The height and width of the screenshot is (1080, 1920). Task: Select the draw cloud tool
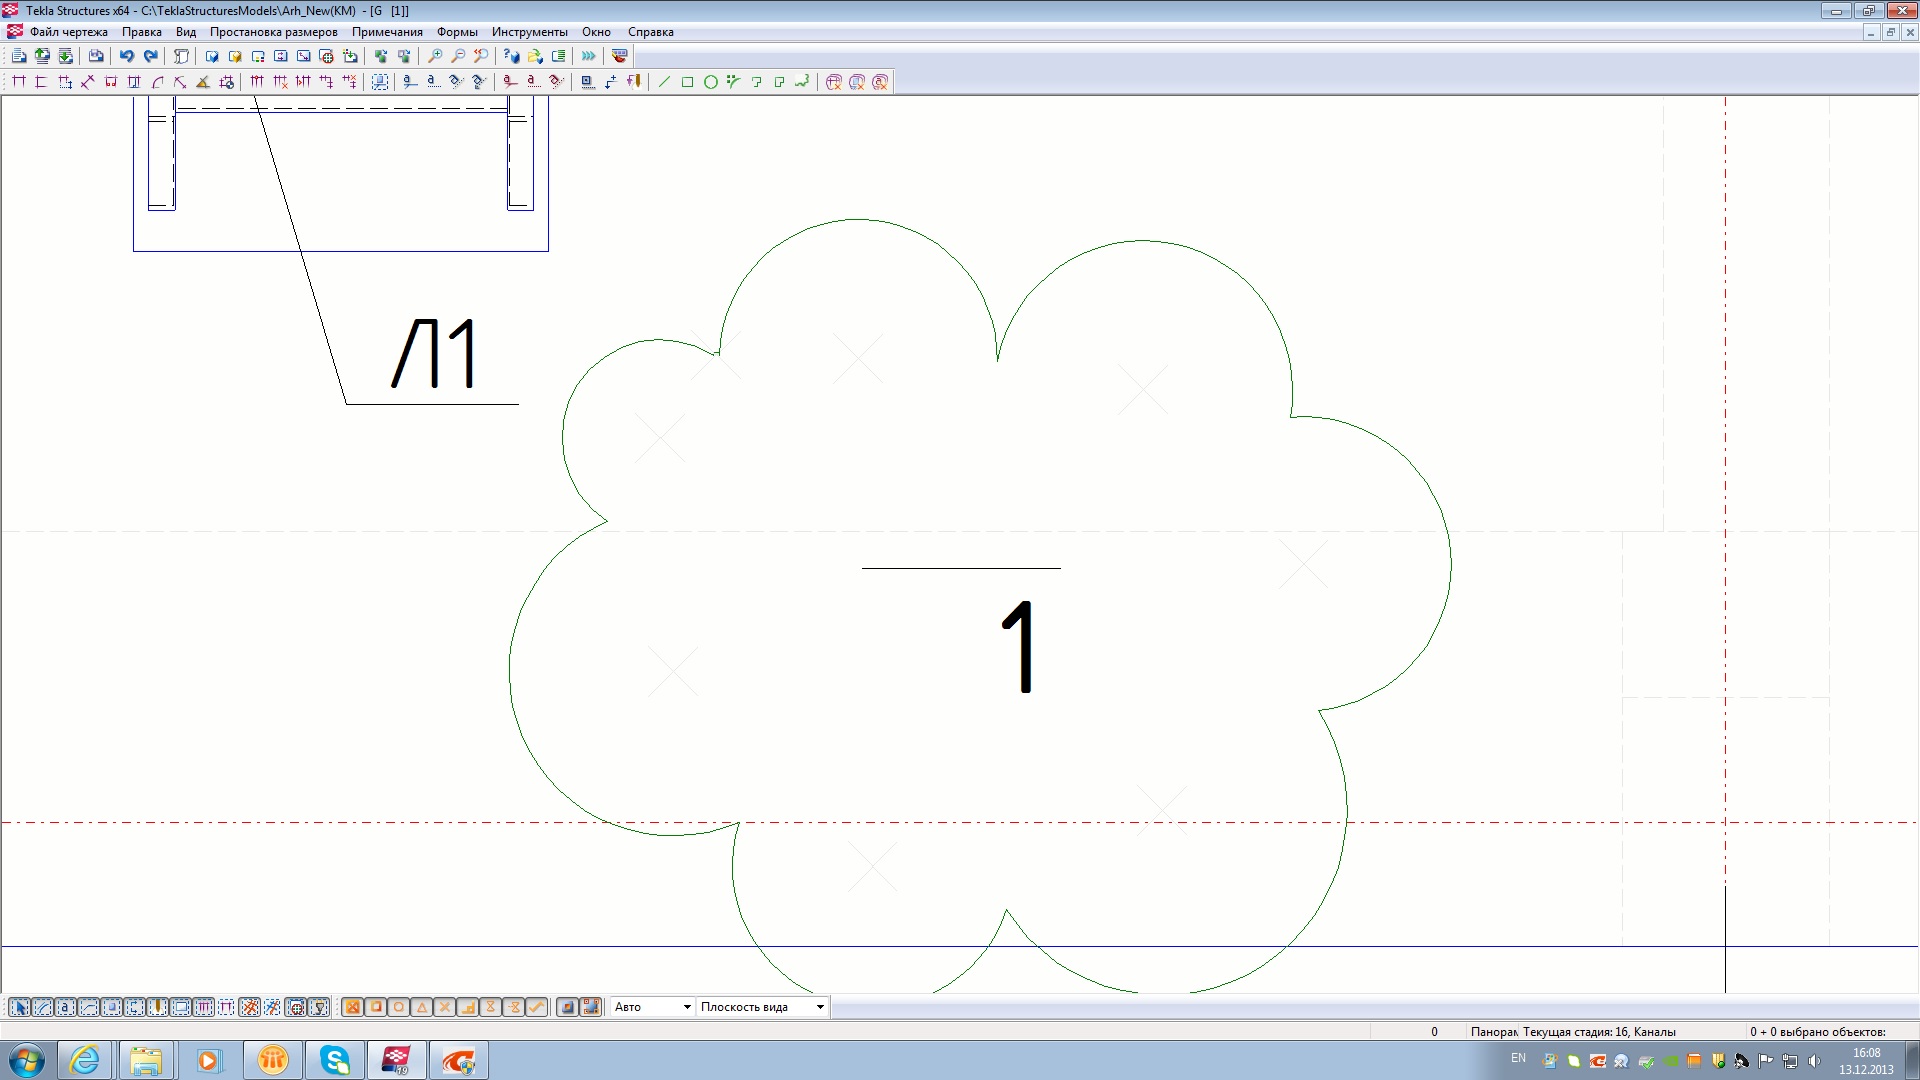click(x=803, y=82)
